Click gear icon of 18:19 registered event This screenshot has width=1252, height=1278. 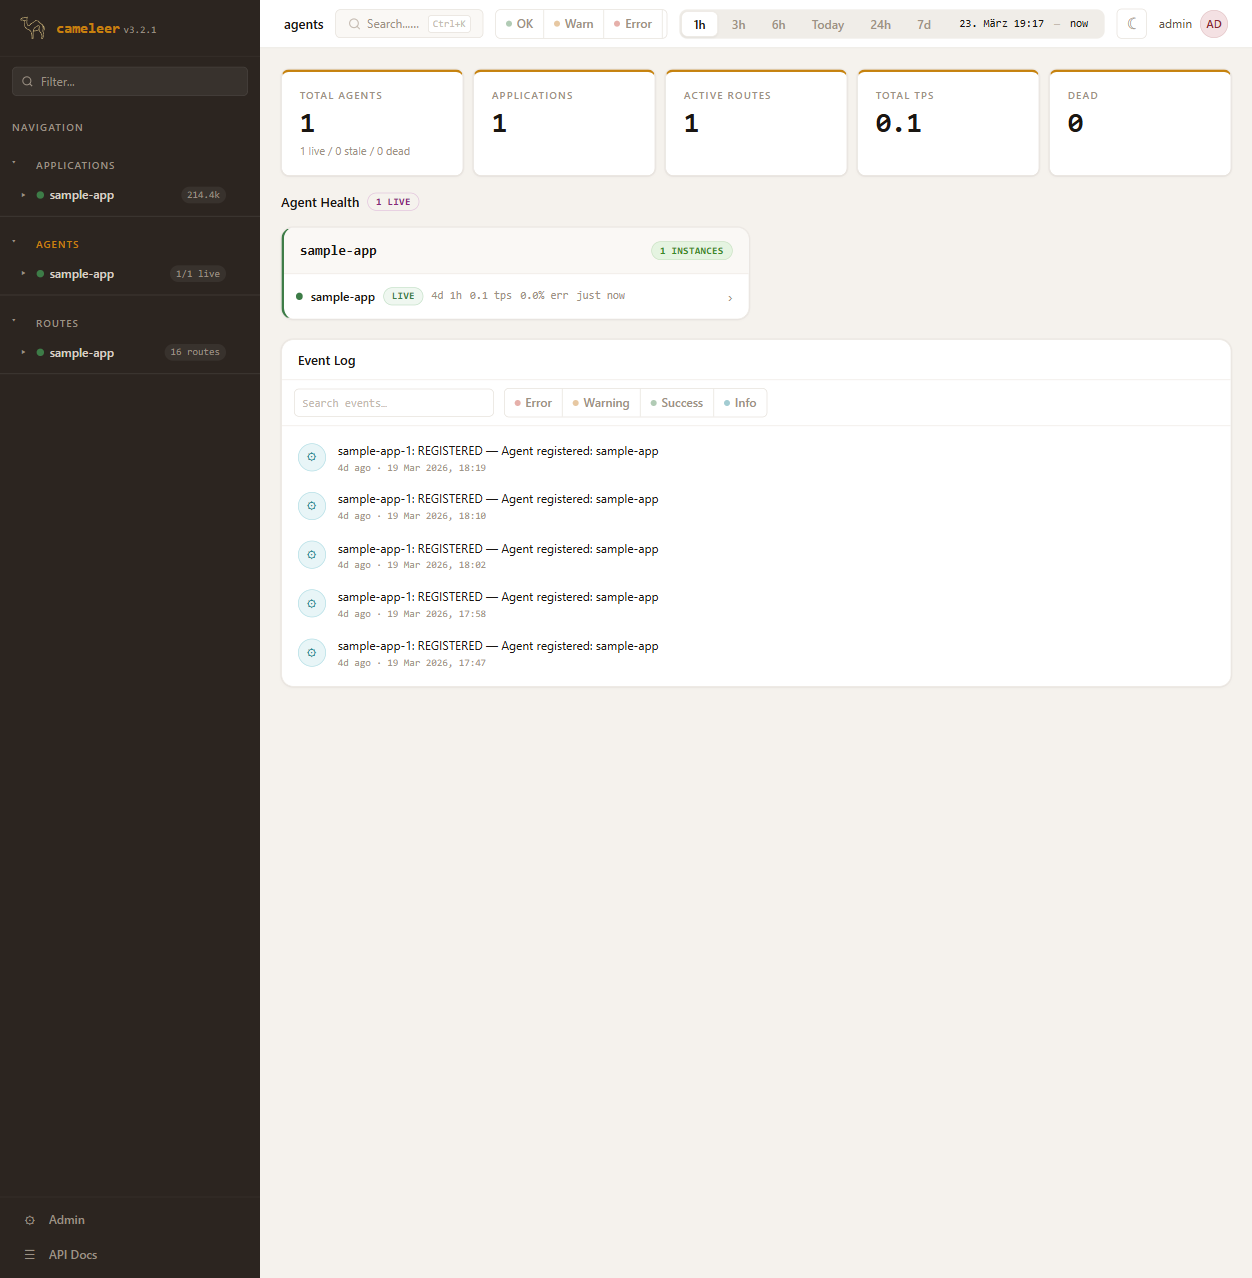312,457
